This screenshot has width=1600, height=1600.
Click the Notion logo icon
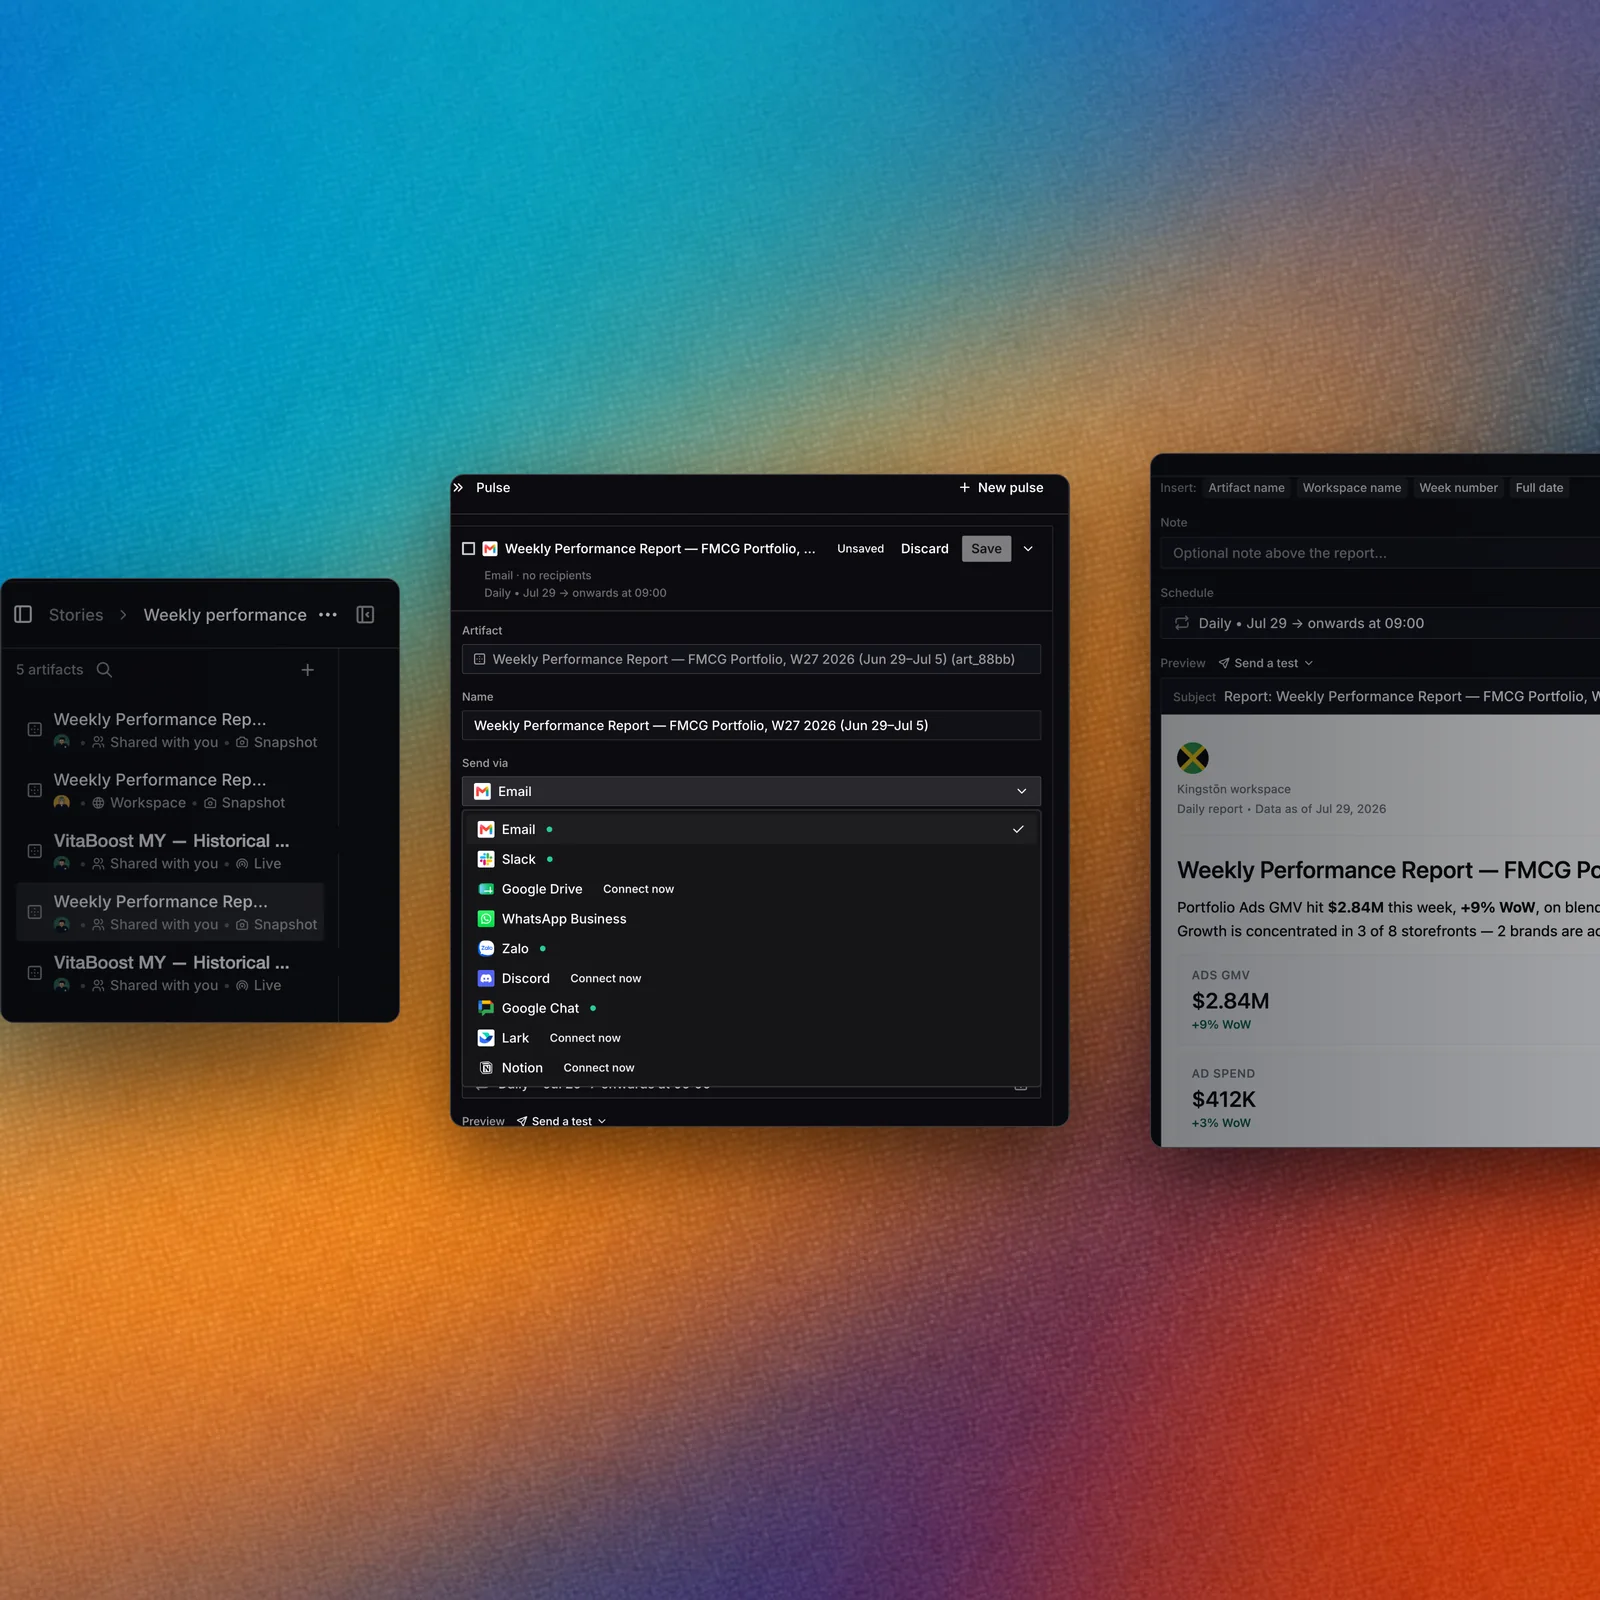tap(486, 1068)
